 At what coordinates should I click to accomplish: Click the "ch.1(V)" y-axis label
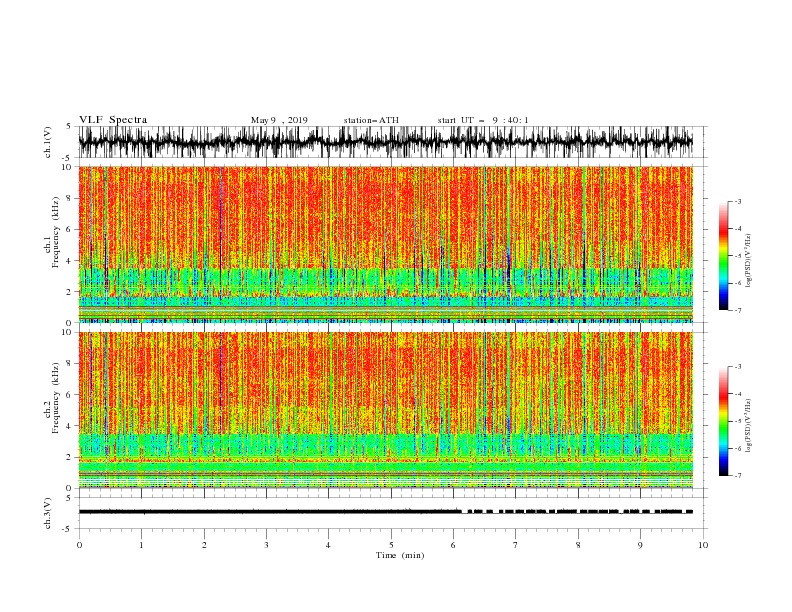[48, 142]
